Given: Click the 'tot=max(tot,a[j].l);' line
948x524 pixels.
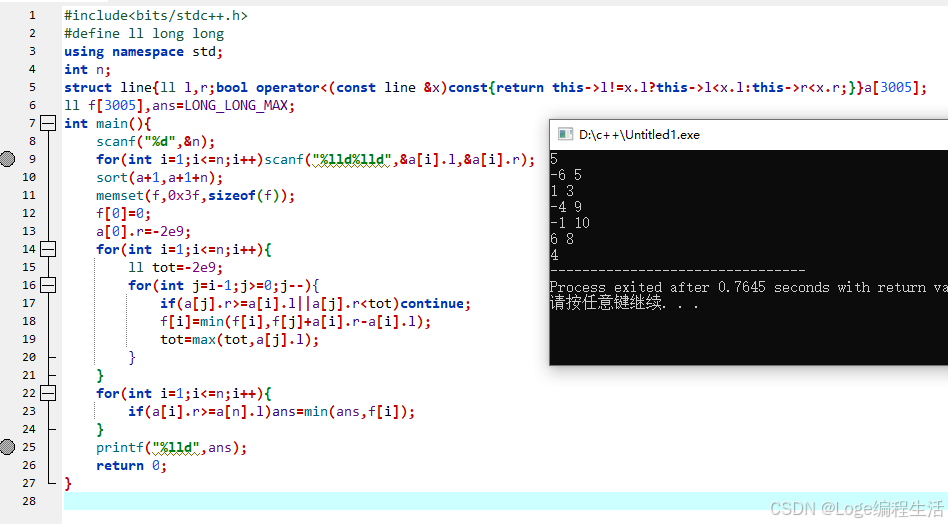Looking at the screenshot, I should [239, 340].
